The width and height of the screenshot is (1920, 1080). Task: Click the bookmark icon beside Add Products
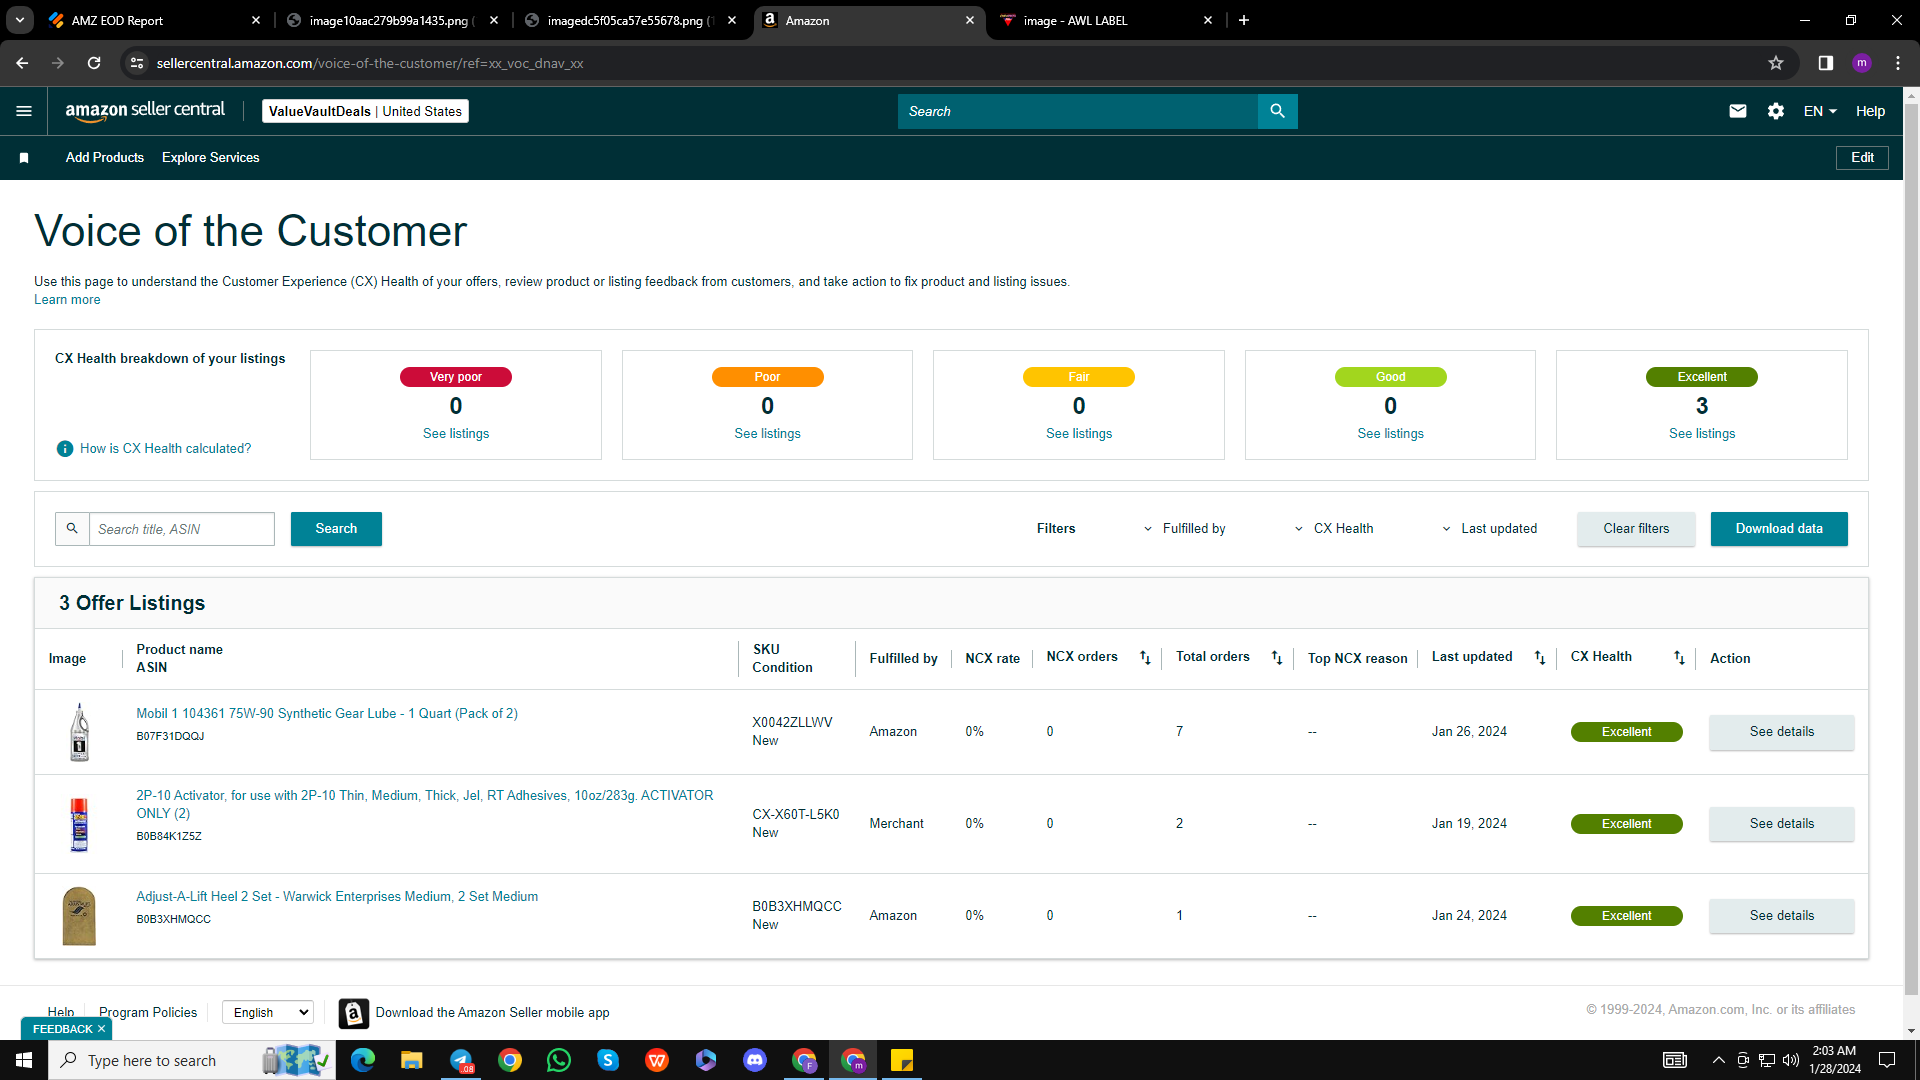(24, 158)
